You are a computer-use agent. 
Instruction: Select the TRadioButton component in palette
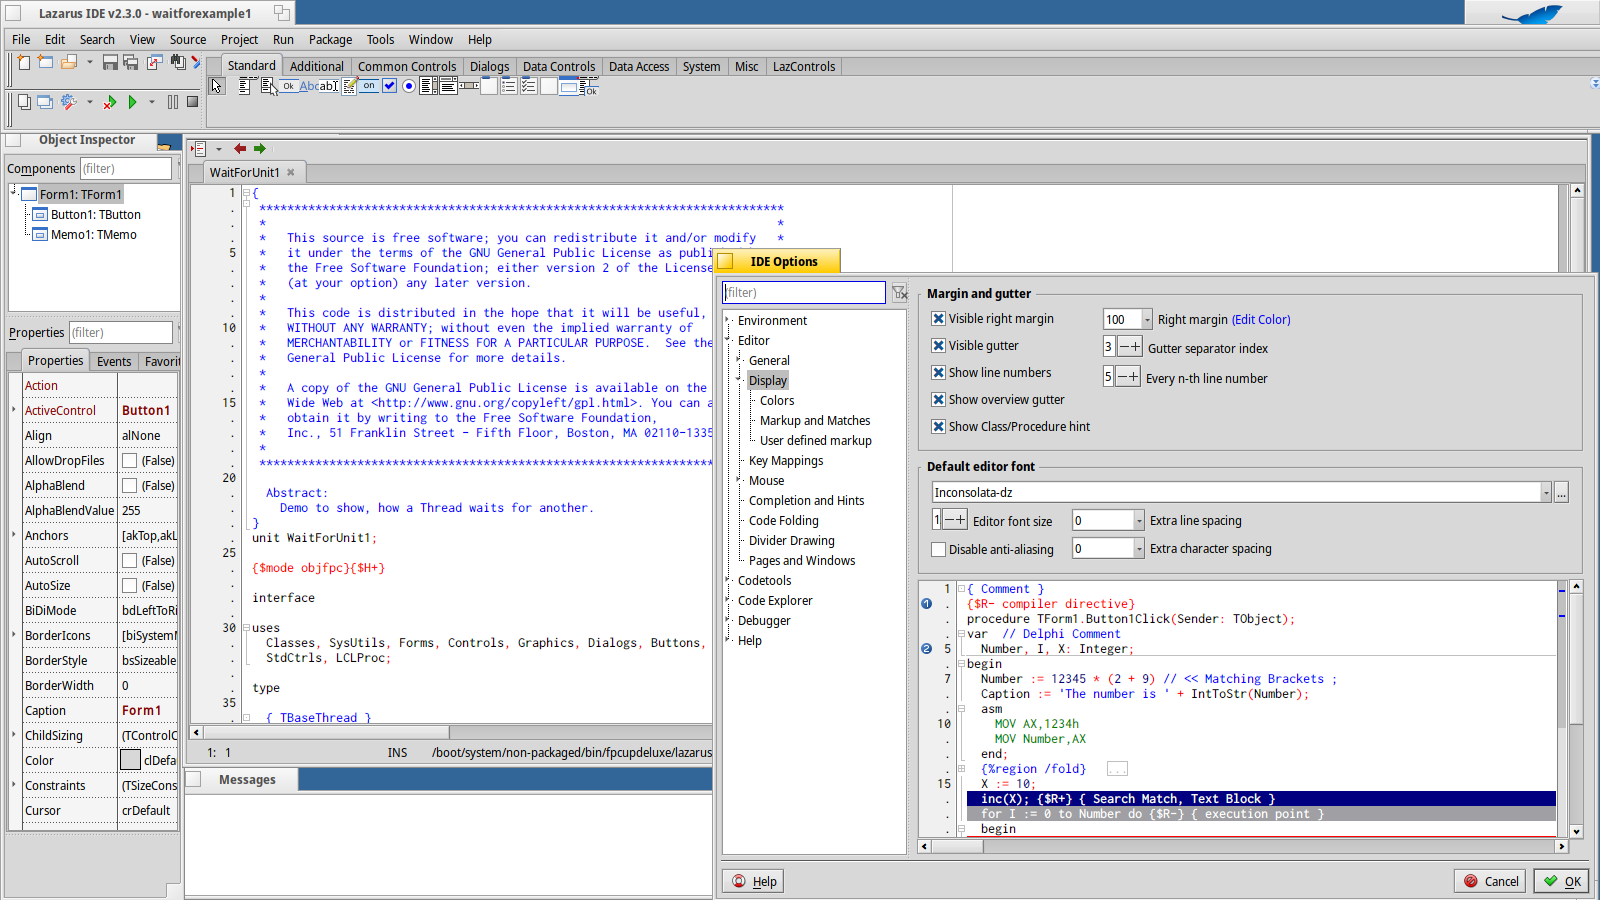409,87
